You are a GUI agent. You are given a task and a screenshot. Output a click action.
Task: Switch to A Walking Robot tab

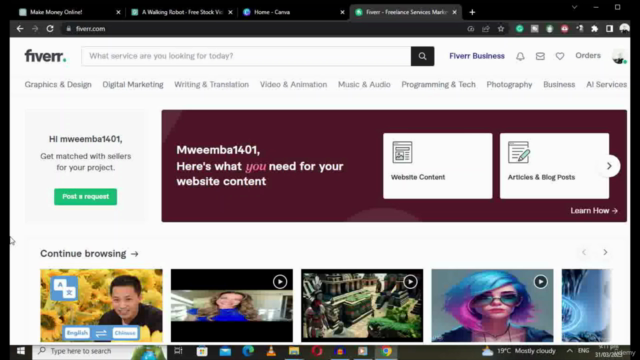[182, 12]
